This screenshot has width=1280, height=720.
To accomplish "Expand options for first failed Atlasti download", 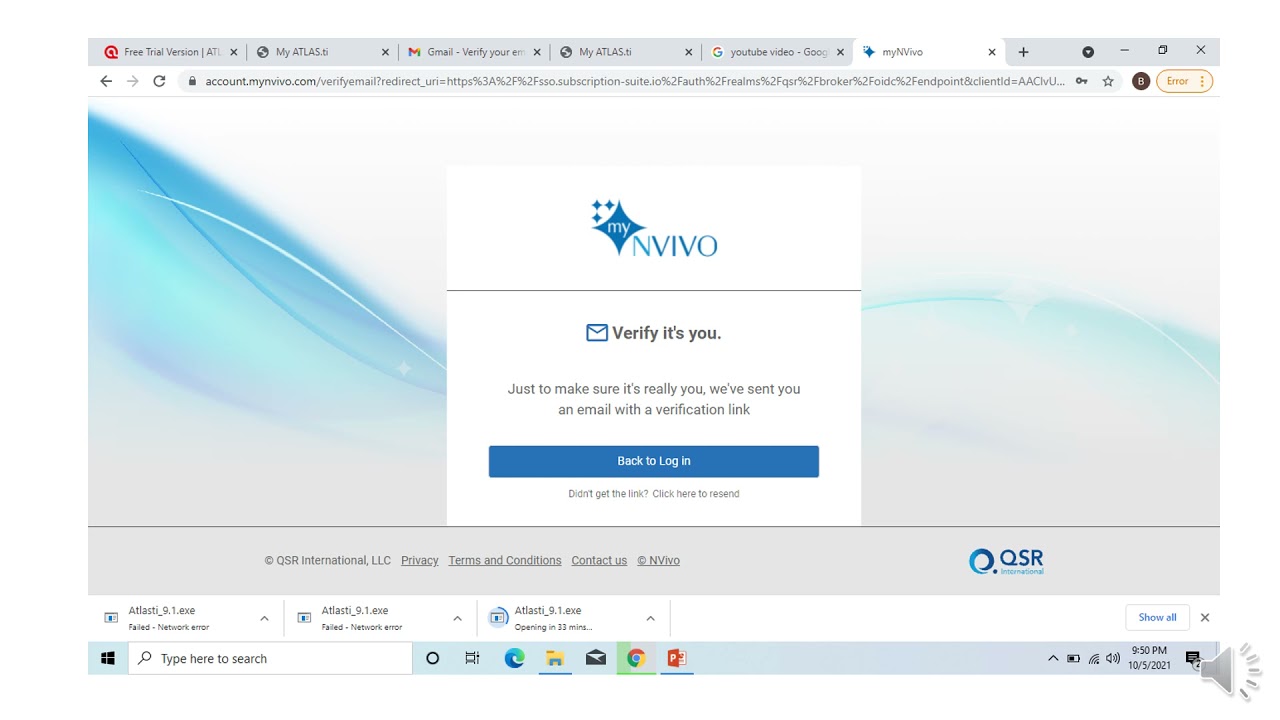I will (264, 618).
